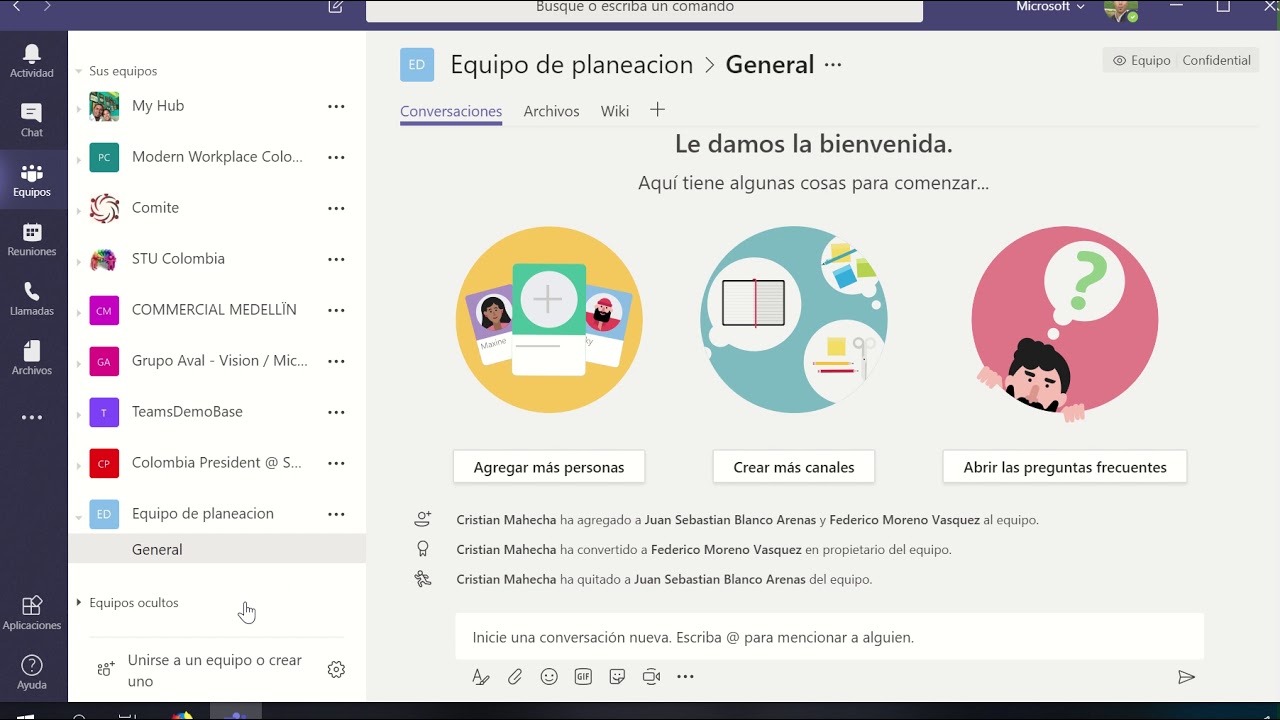The image size is (1280, 720).
Task: Open Aplicaciones store
Action: tap(32, 614)
